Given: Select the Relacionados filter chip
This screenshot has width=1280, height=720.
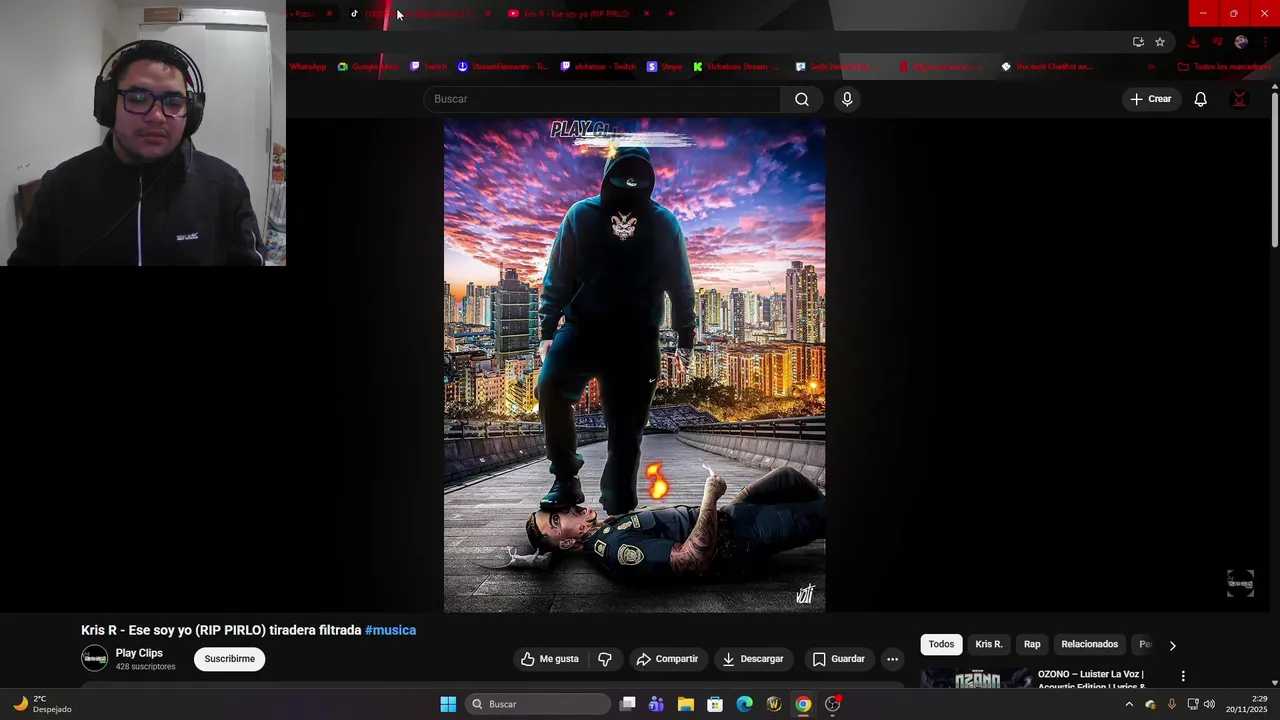Looking at the screenshot, I should [1089, 644].
